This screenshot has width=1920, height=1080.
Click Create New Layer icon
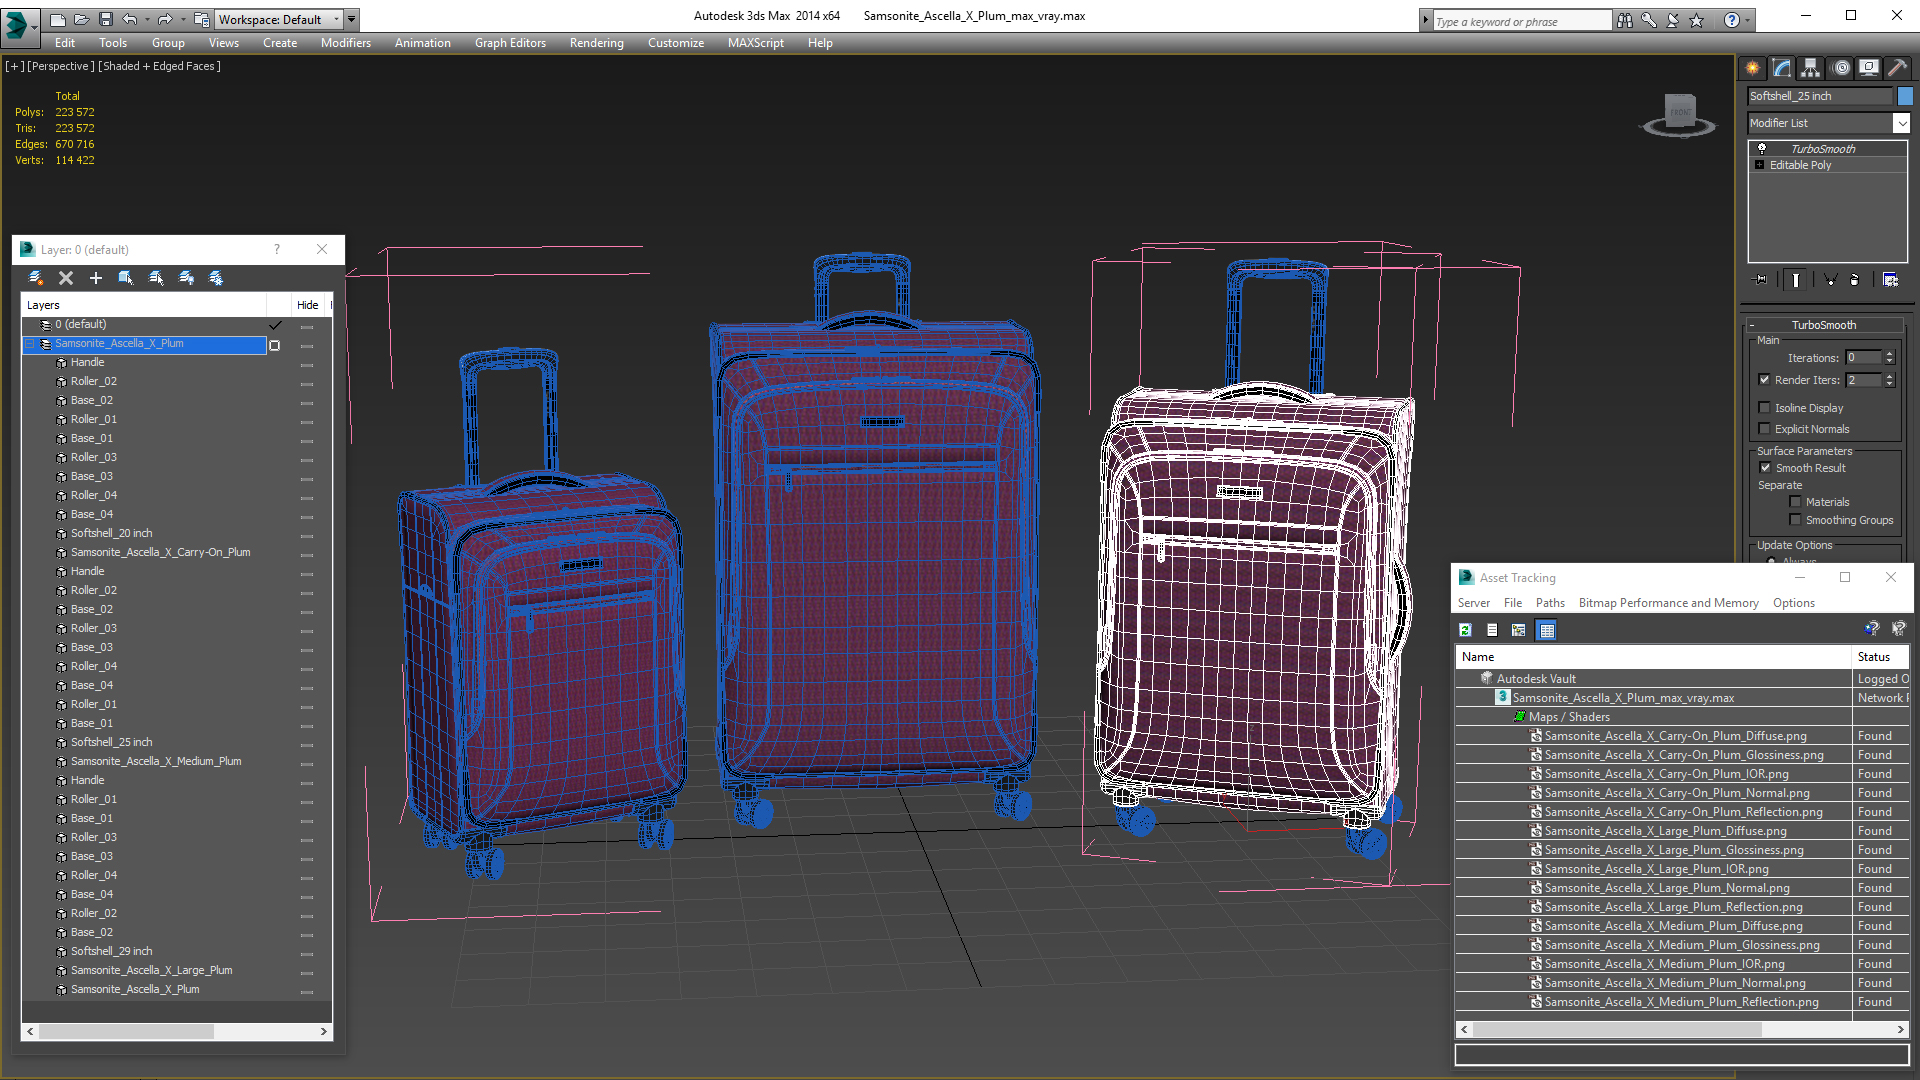click(x=36, y=278)
